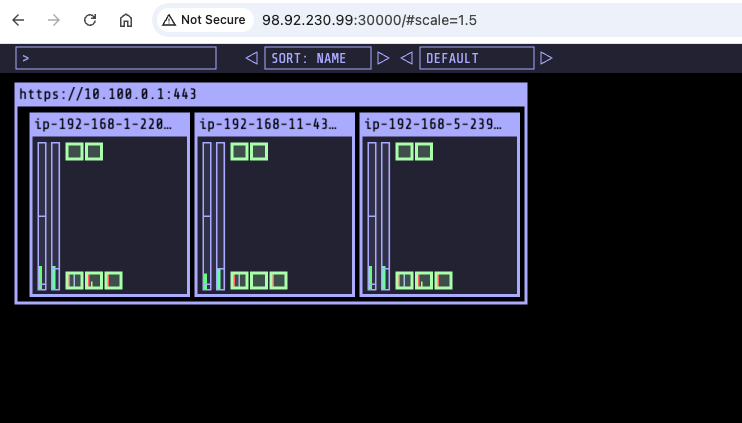The height and width of the screenshot is (423, 742).
Task: Click left arrow beside SORT: NAME
Action: (252, 58)
